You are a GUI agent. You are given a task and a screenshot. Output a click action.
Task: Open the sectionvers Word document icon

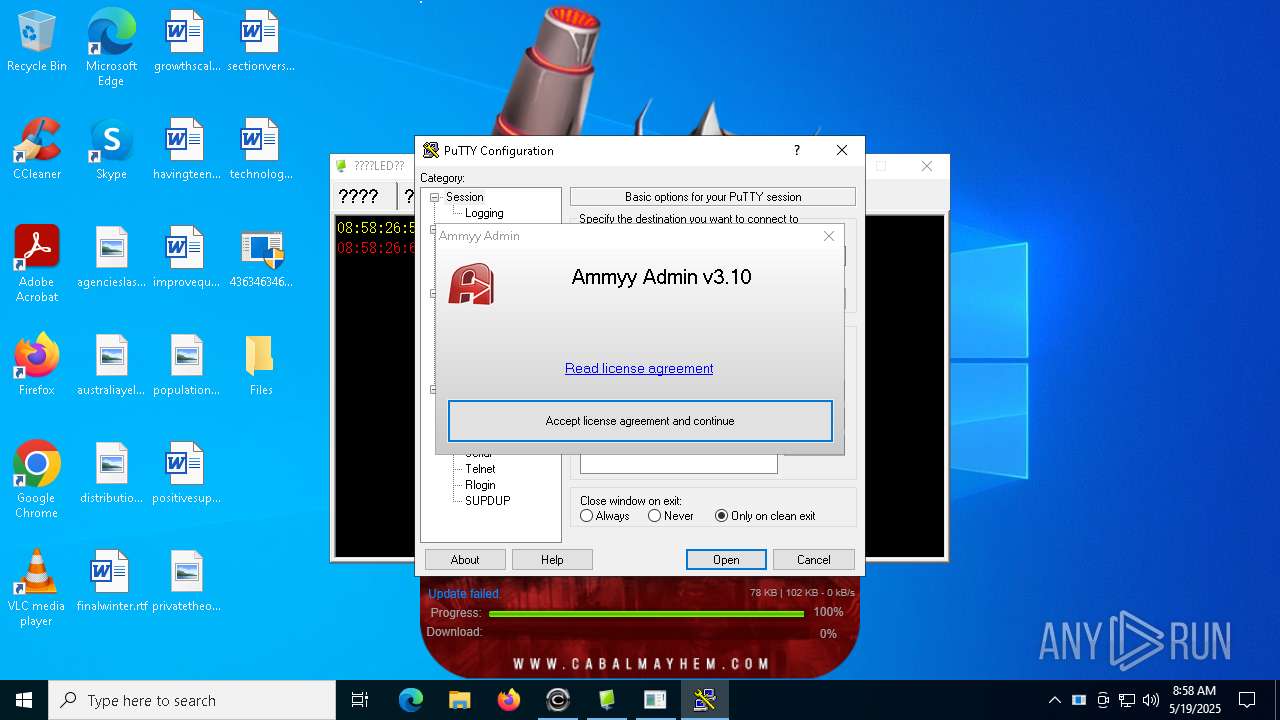click(x=260, y=42)
